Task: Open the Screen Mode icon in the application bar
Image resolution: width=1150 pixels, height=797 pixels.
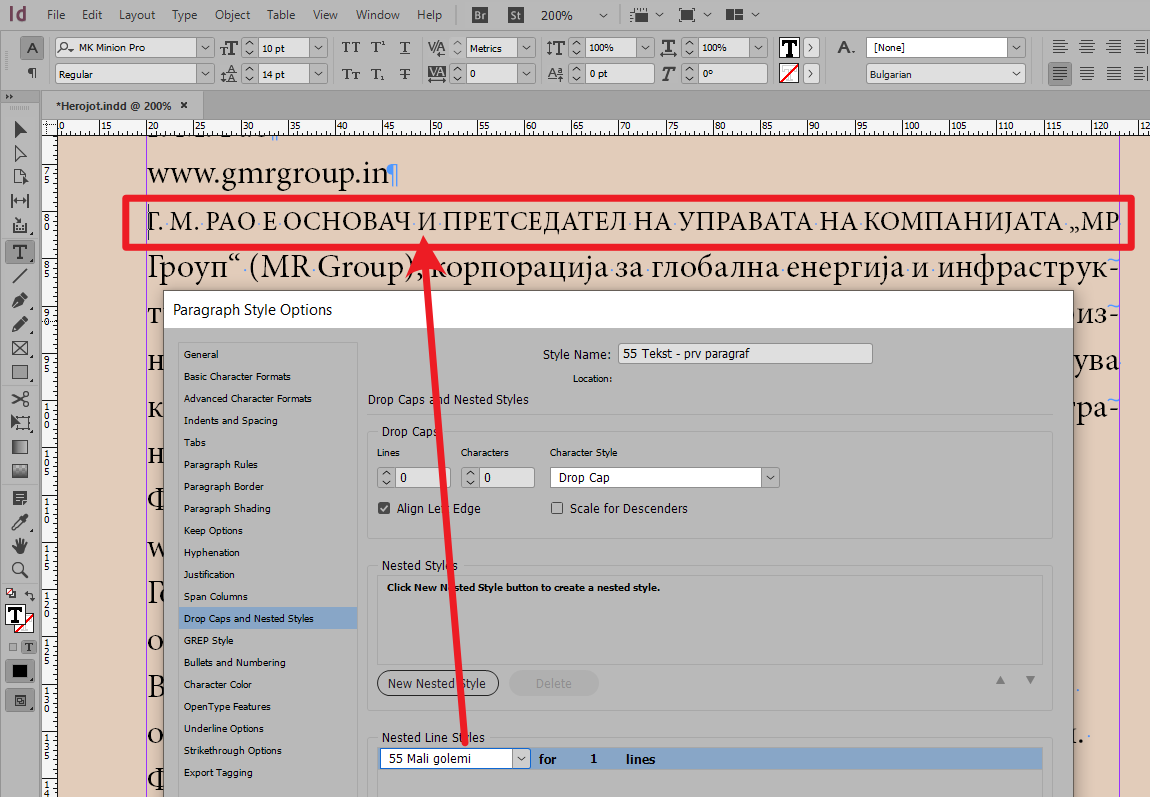Action: click(x=686, y=15)
